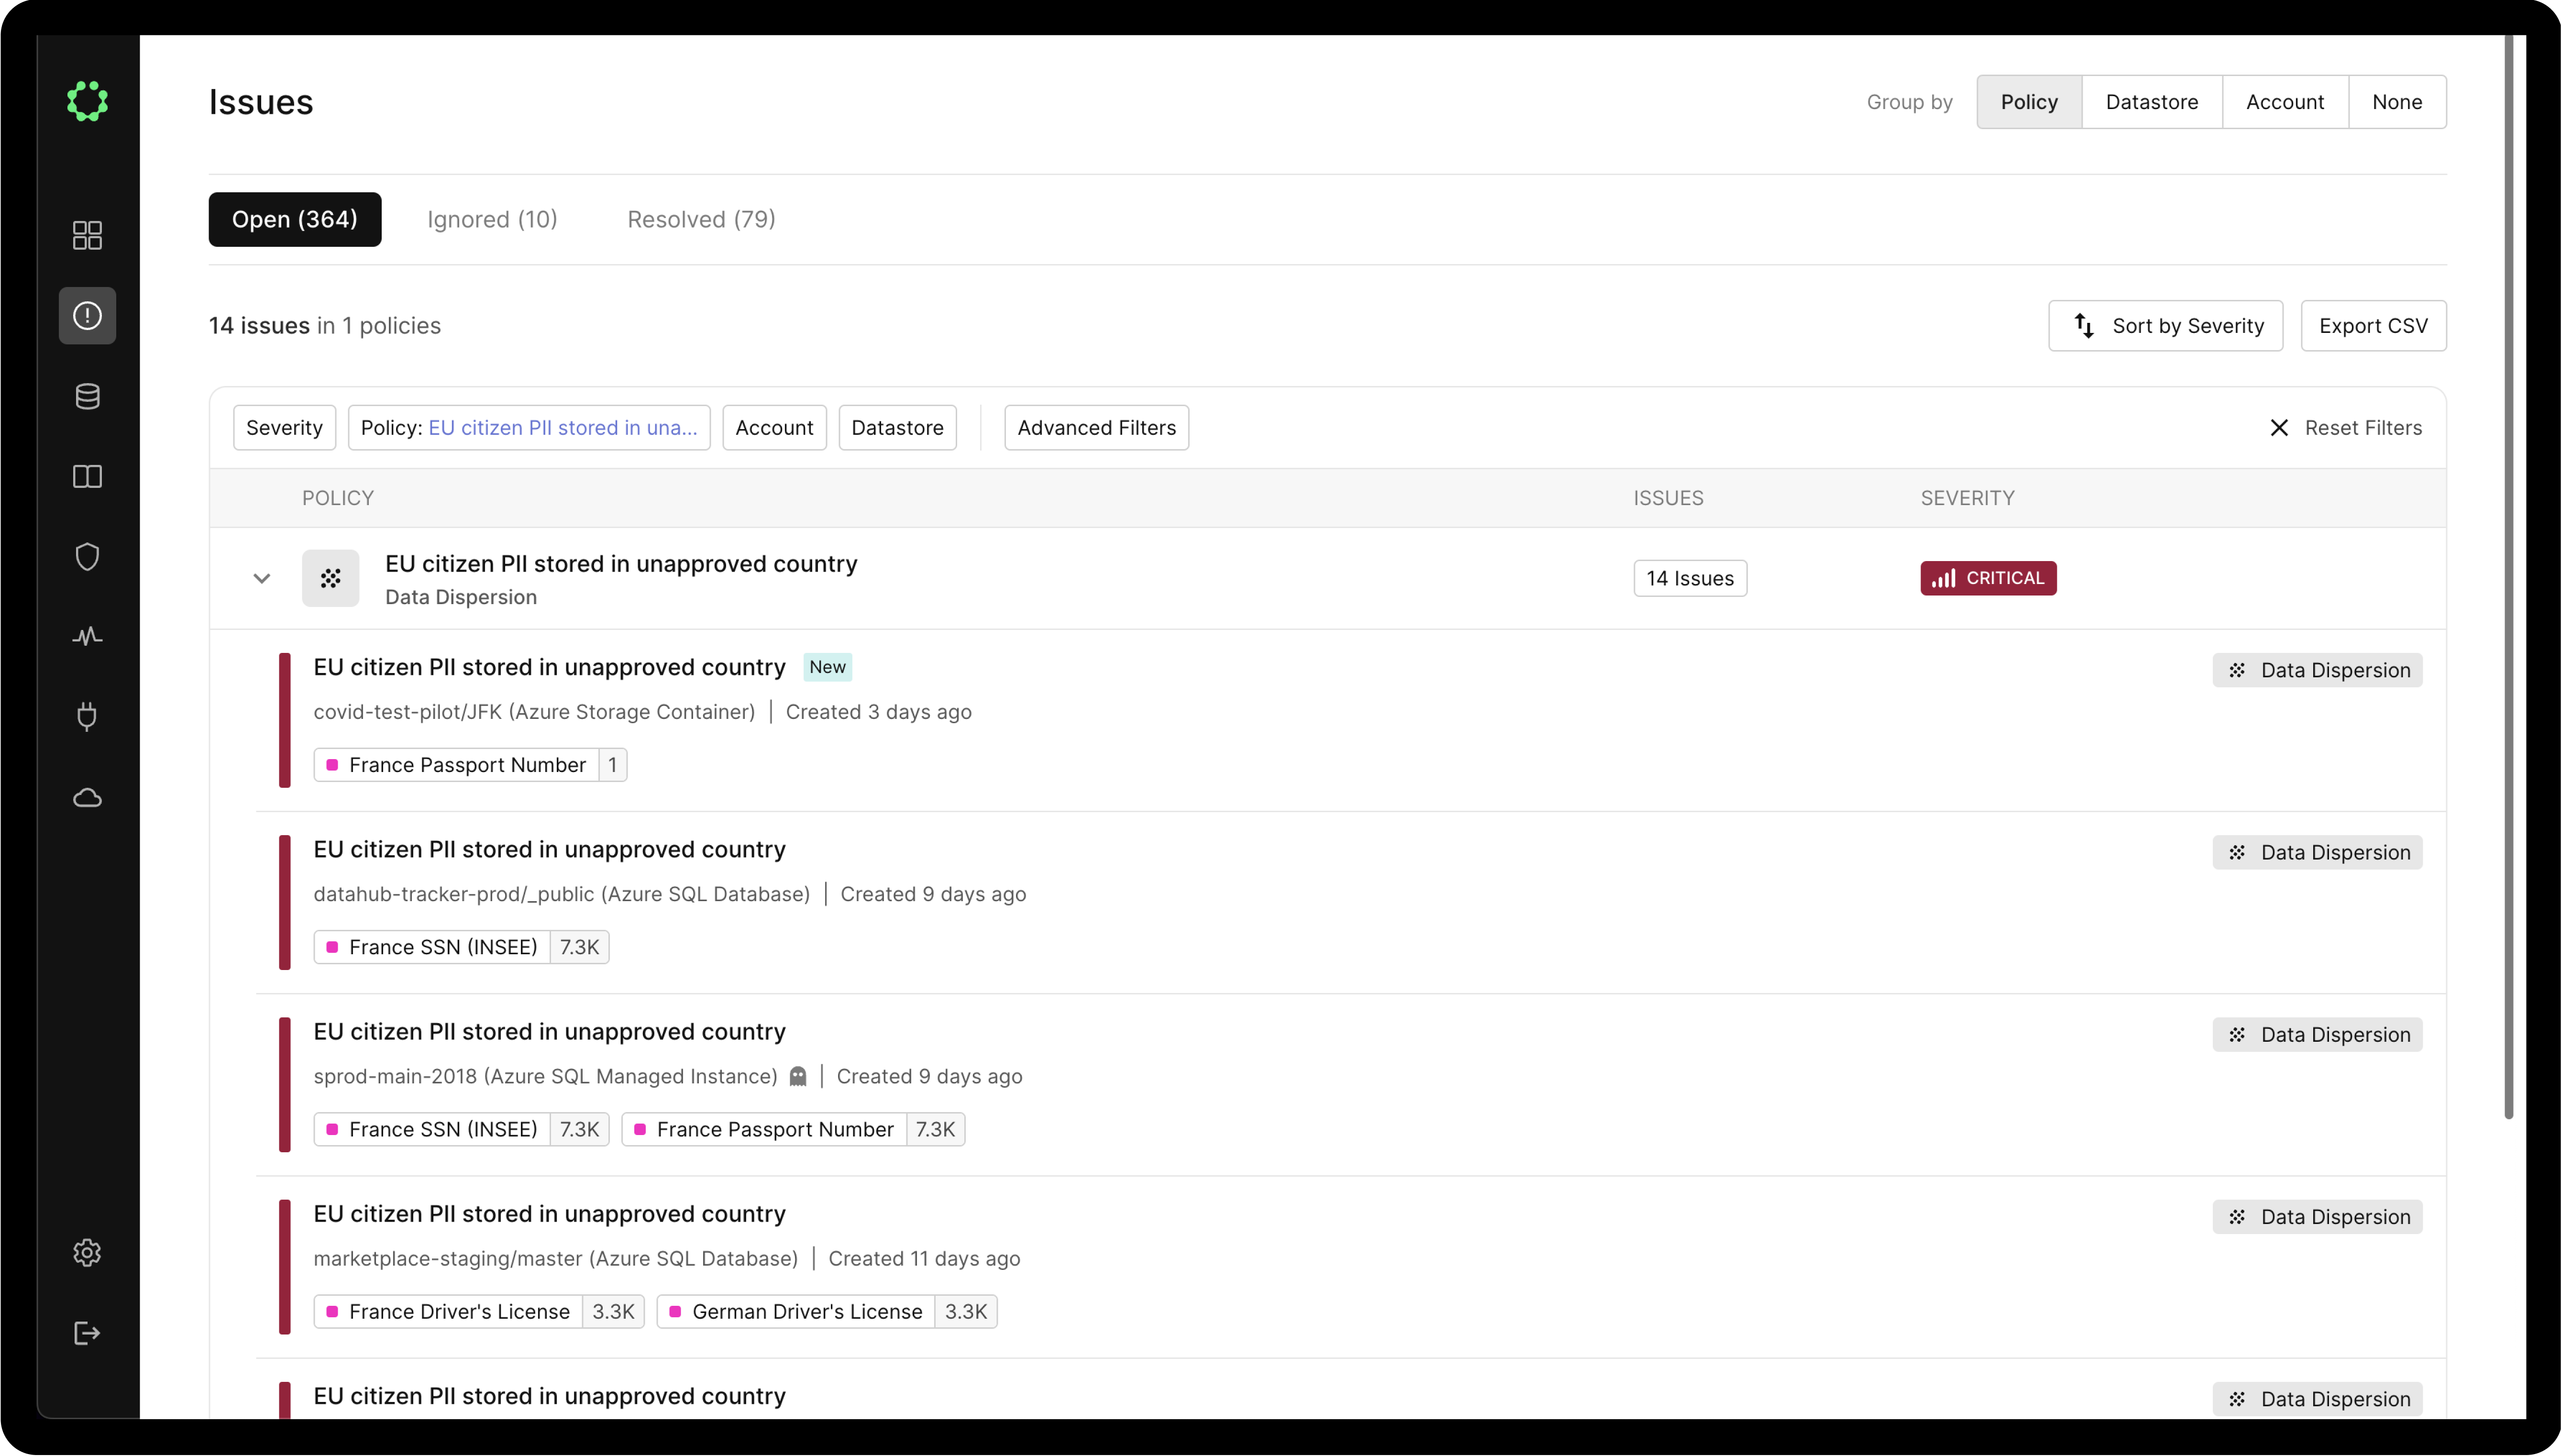Open the dashboard grid view from sidebar
The width and height of the screenshot is (2561, 1456).
(87, 236)
